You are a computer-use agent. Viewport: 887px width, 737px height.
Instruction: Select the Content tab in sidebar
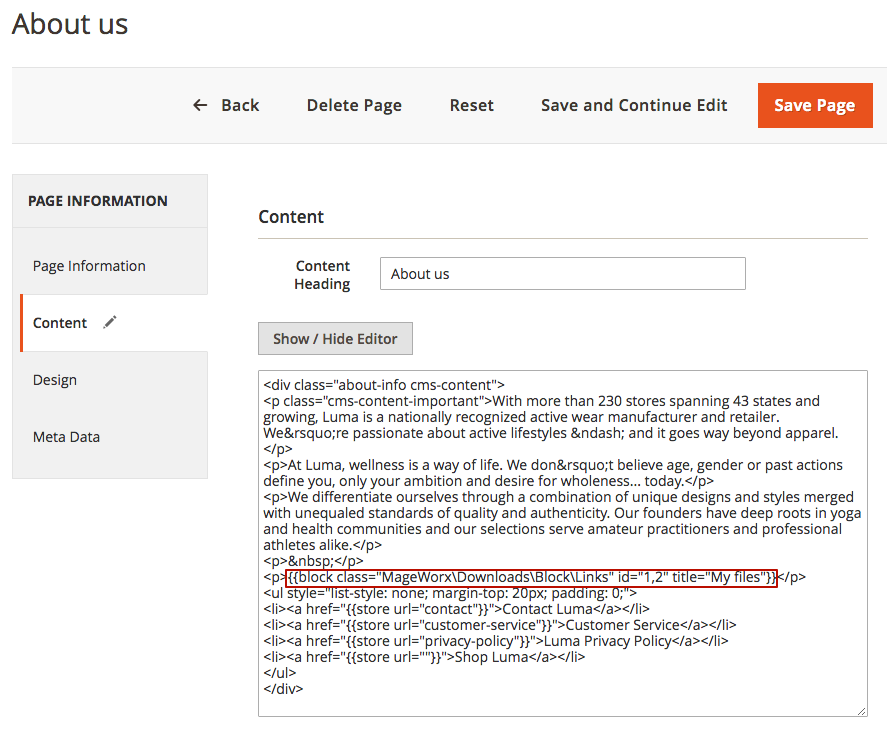pos(114,323)
